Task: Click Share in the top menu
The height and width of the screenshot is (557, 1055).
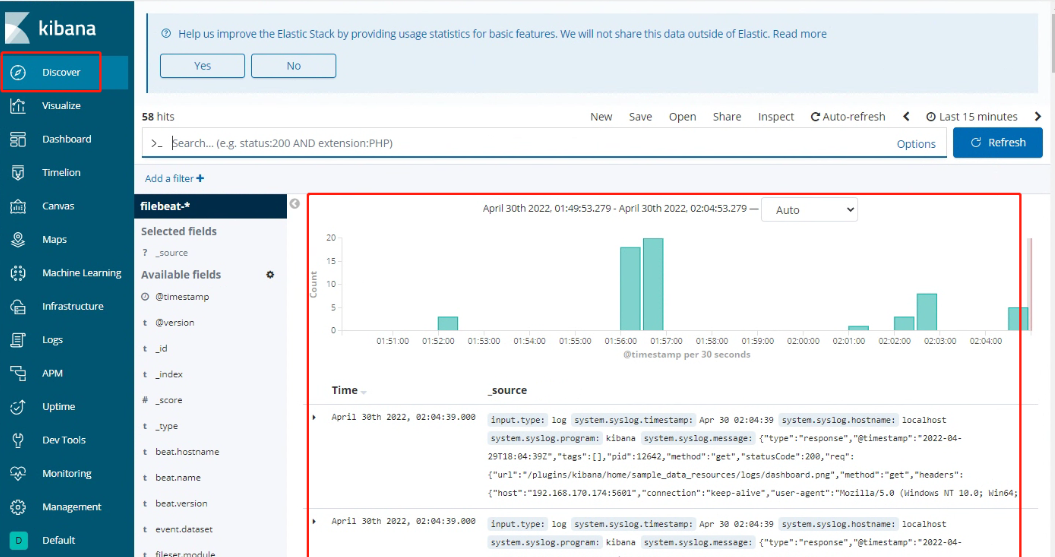Action: pos(727,116)
